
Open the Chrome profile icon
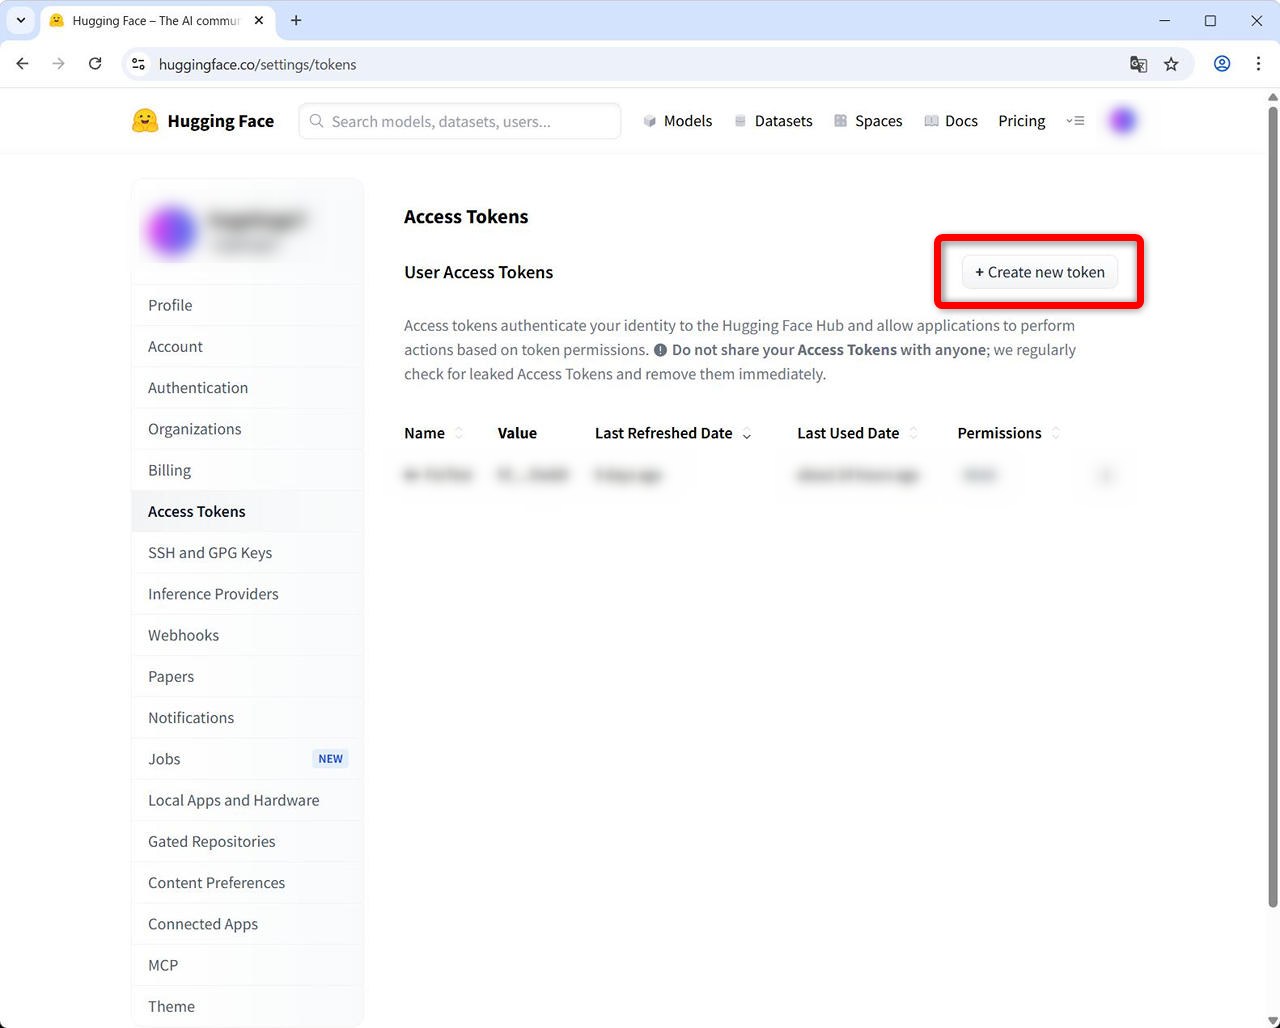pos(1222,64)
